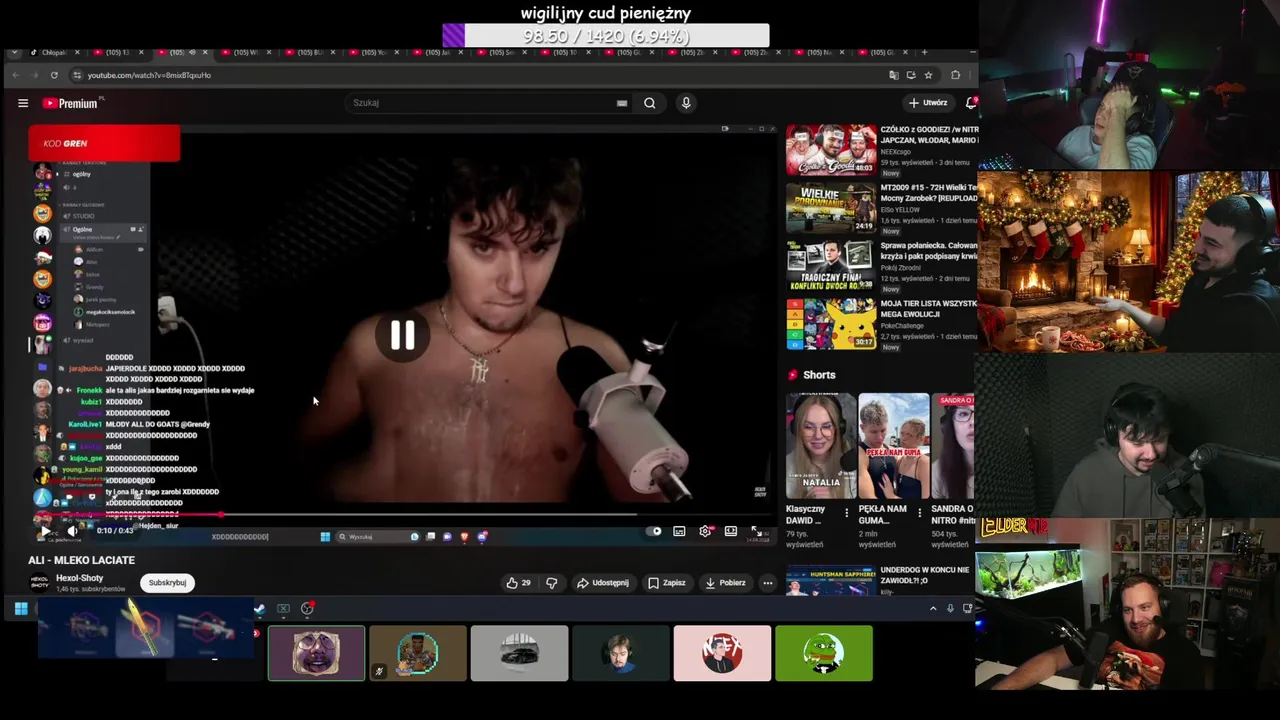The width and height of the screenshot is (1280, 720).
Task: Open the NATALIA Klasyczny DAWID short
Action: click(x=821, y=446)
